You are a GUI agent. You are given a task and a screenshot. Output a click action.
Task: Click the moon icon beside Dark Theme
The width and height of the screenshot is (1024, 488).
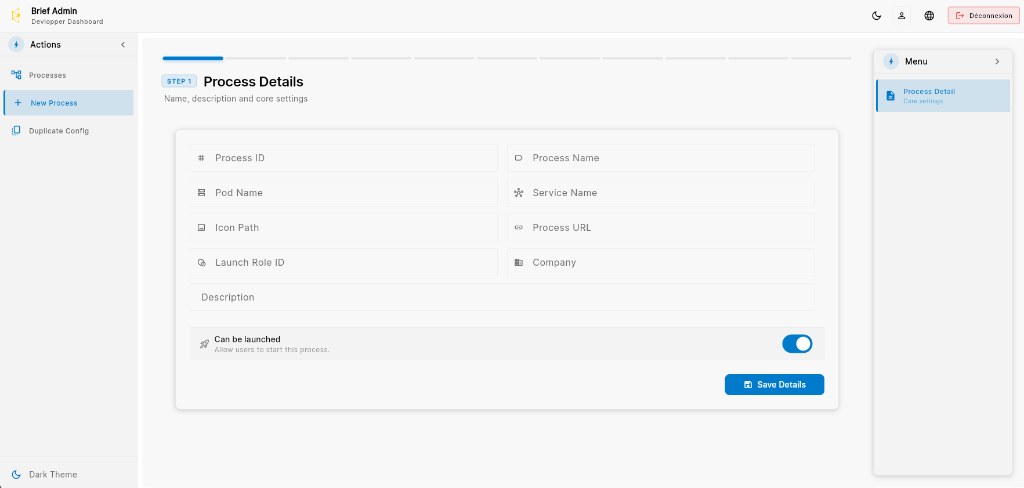click(x=16, y=474)
